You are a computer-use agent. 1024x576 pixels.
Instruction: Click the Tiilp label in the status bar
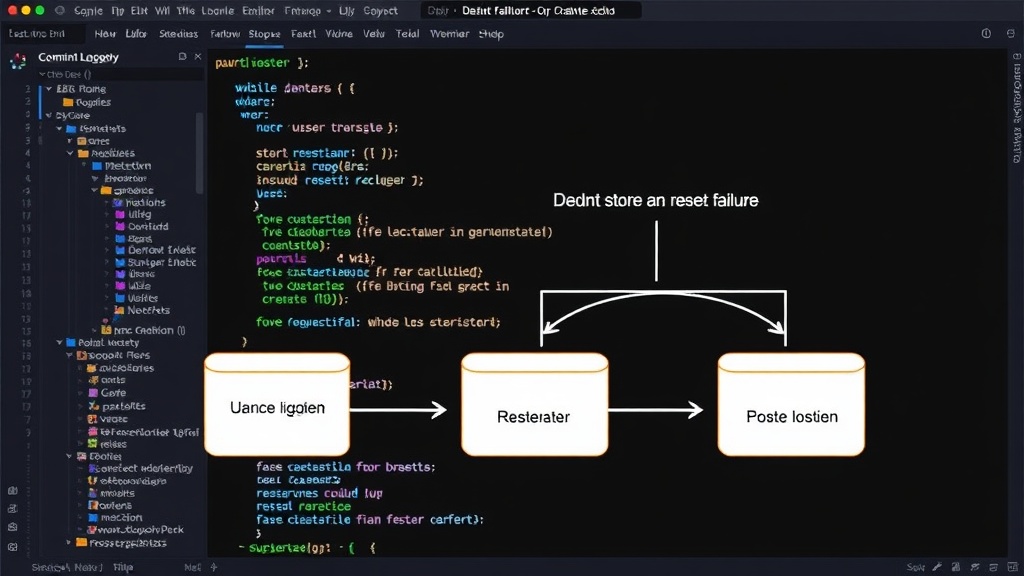(x=123, y=567)
